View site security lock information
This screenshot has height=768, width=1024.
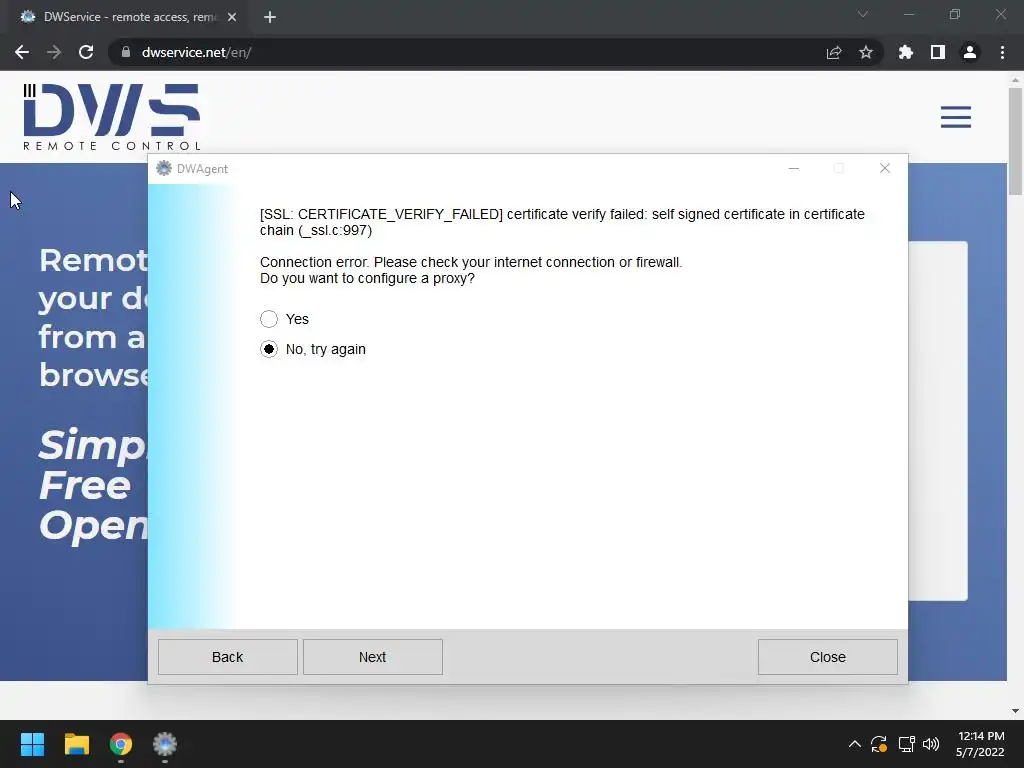click(x=126, y=52)
